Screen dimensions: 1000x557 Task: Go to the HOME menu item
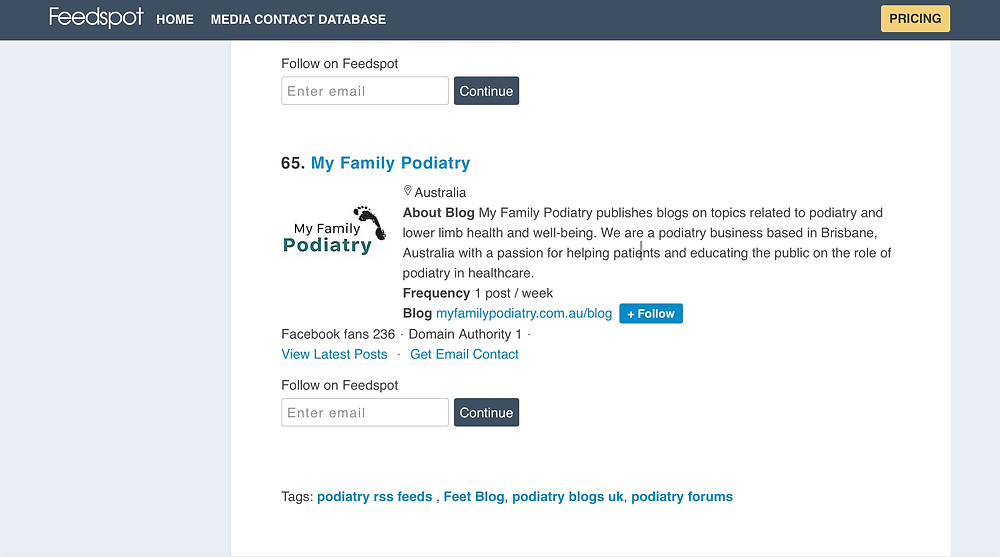(x=175, y=19)
